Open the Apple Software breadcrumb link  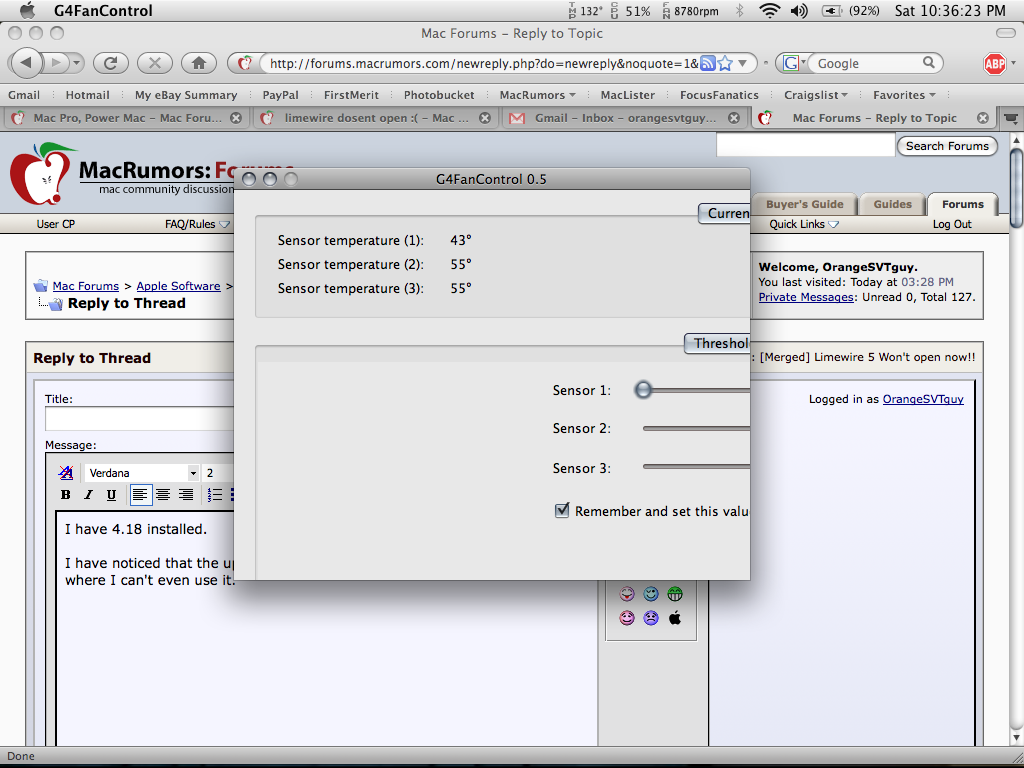(x=178, y=286)
